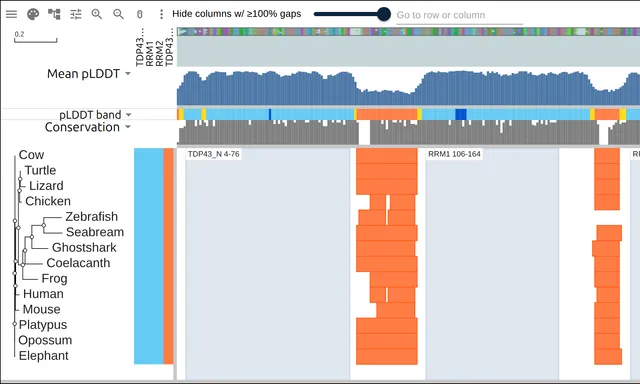Open the vertical three-dot more menu
Screen dimensions: 640x384
coord(161,14)
